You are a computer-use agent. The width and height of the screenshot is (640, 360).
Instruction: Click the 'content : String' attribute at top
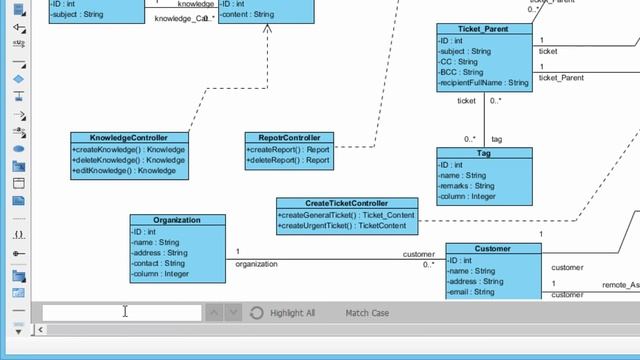point(247,14)
